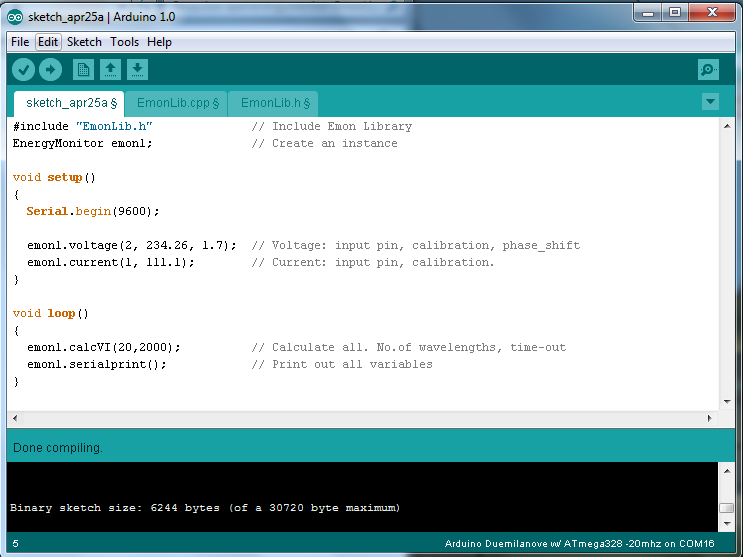Switch to the EmonLib.h tab
The width and height of the screenshot is (743, 557).
point(273,103)
